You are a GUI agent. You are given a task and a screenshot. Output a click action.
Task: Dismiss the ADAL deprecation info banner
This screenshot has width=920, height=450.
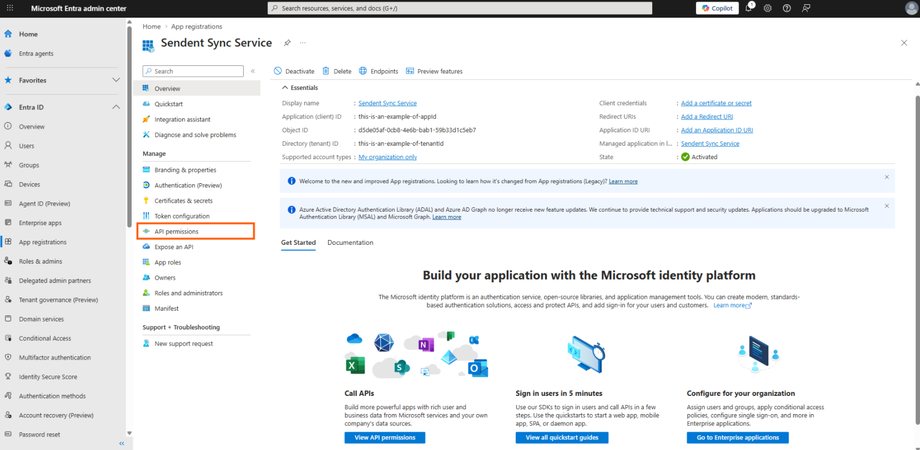pos(886,206)
